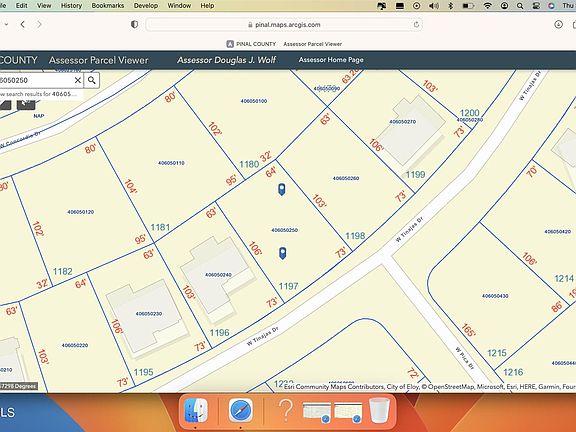Screen dimensions: 576x432
Task: Click the question mark icon in the Dock
Action: tap(285, 410)
